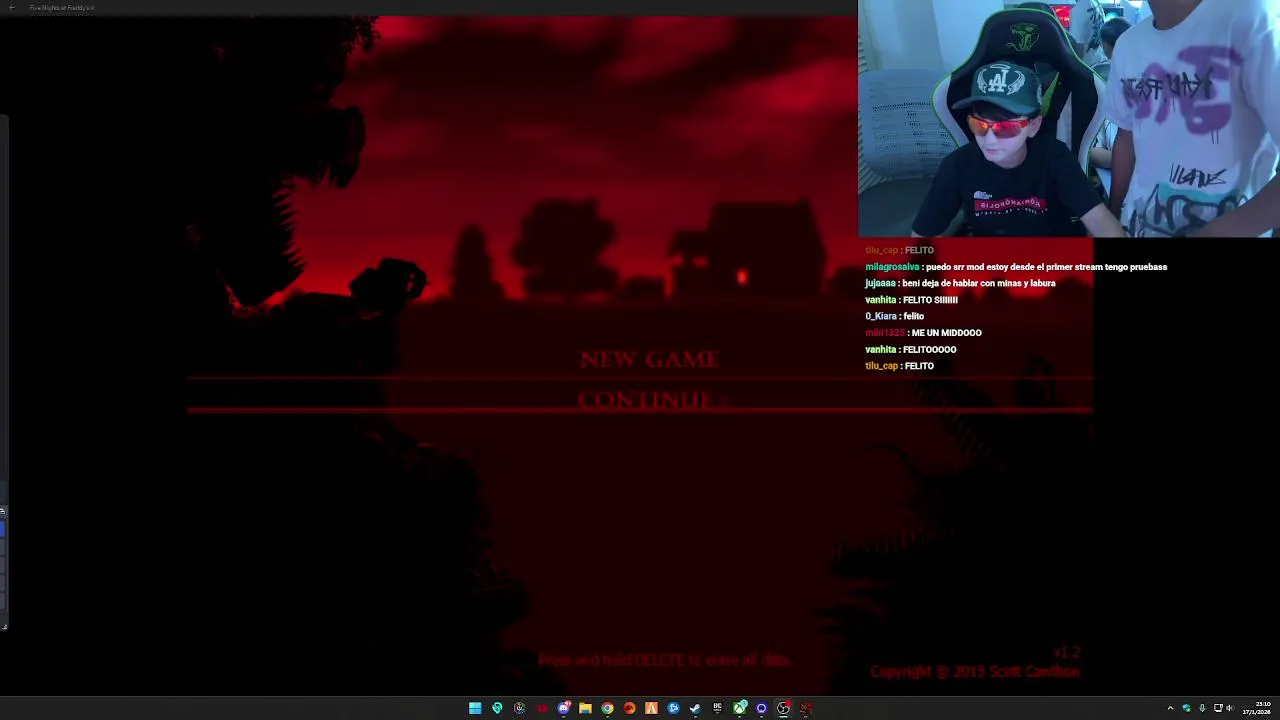Click the chat message from milagrosalva
This screenshot has width=1280, height=720.
[1016, 267]
